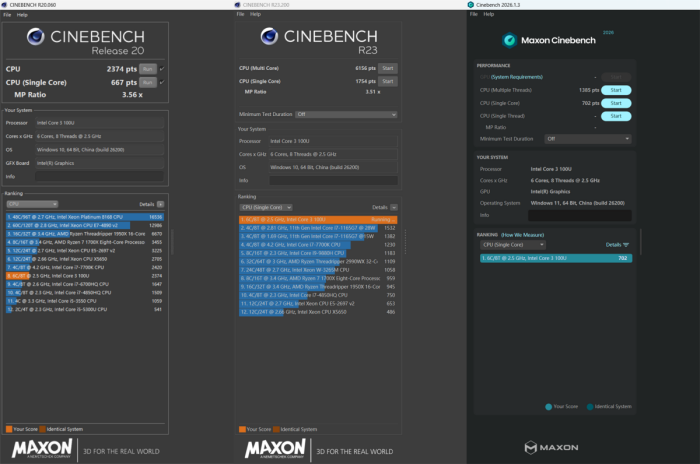Open the Help menu in Cinebench 2026
The height and width of the screenshot is (464, 700).
coord(489,14)
